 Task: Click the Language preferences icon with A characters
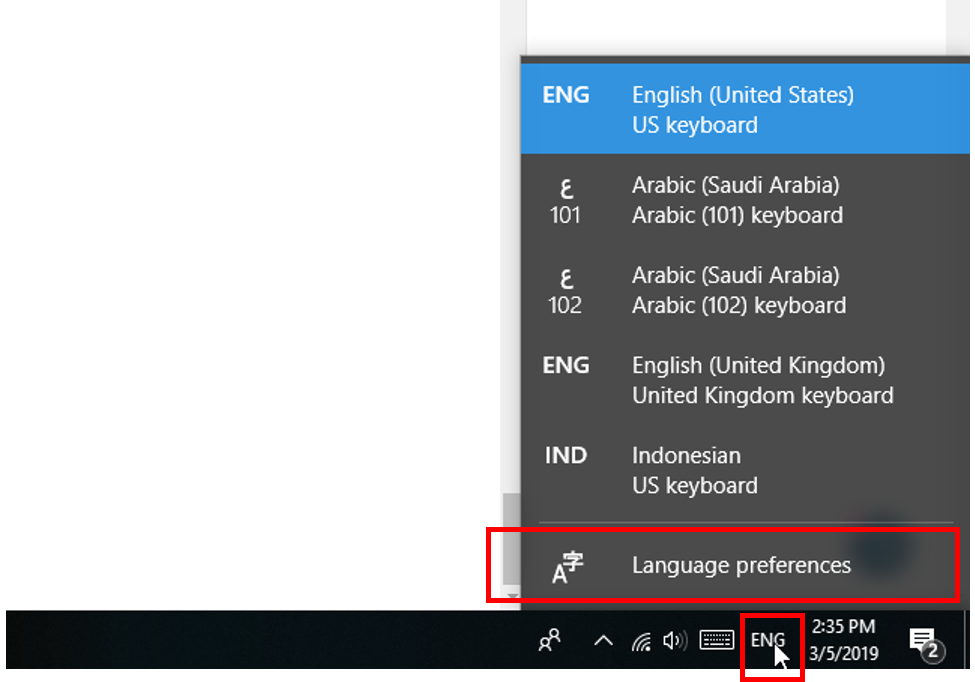click(x=566, y=565)
